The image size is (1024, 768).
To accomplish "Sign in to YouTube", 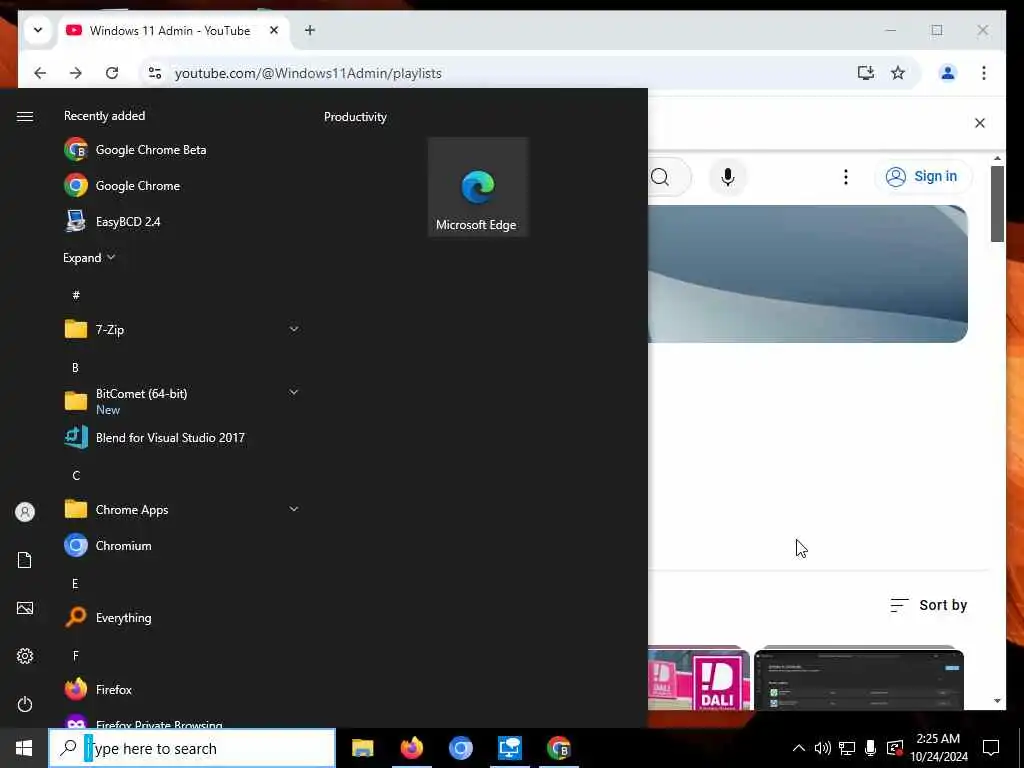I will (923, 176).
